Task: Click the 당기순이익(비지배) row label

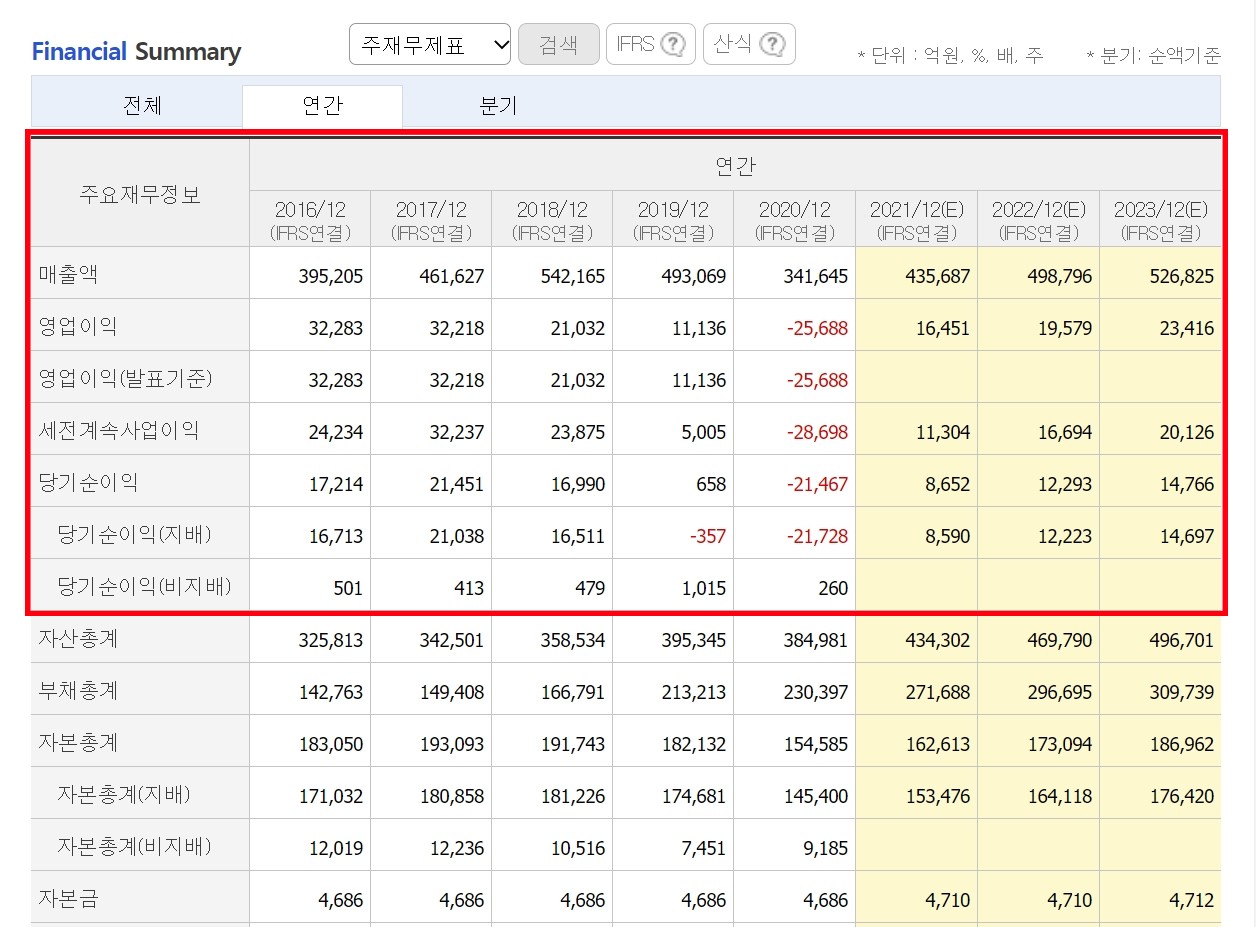Action: [x=145, y=587]
